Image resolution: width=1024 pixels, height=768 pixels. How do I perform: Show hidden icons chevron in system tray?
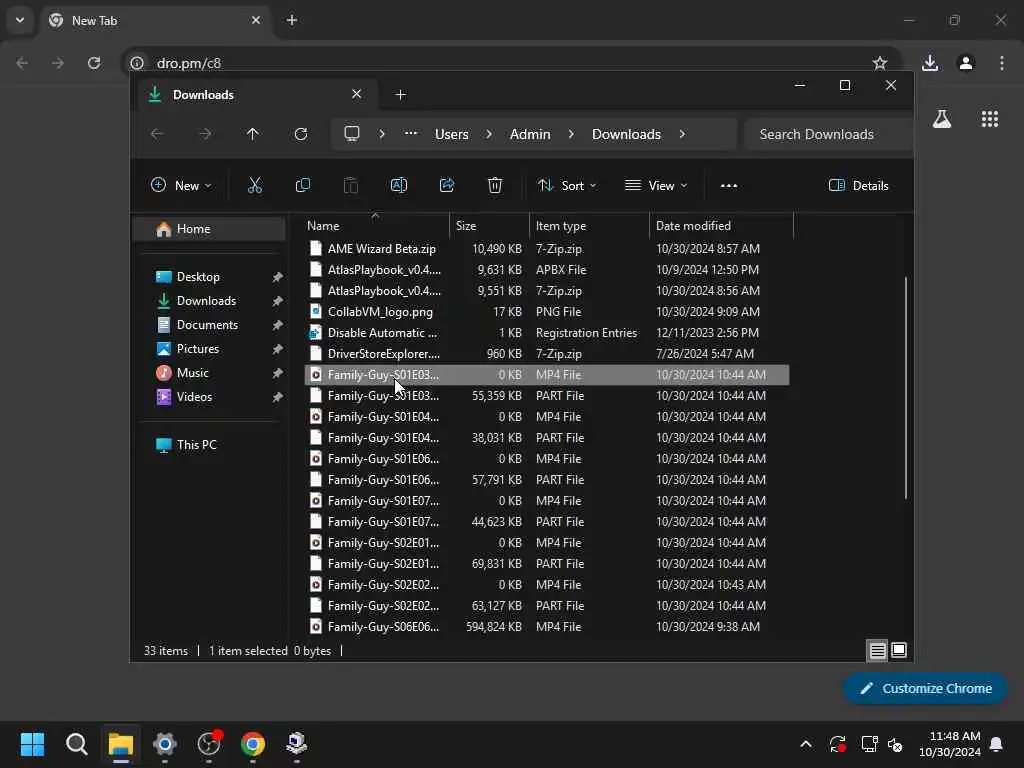click(806, 744)
